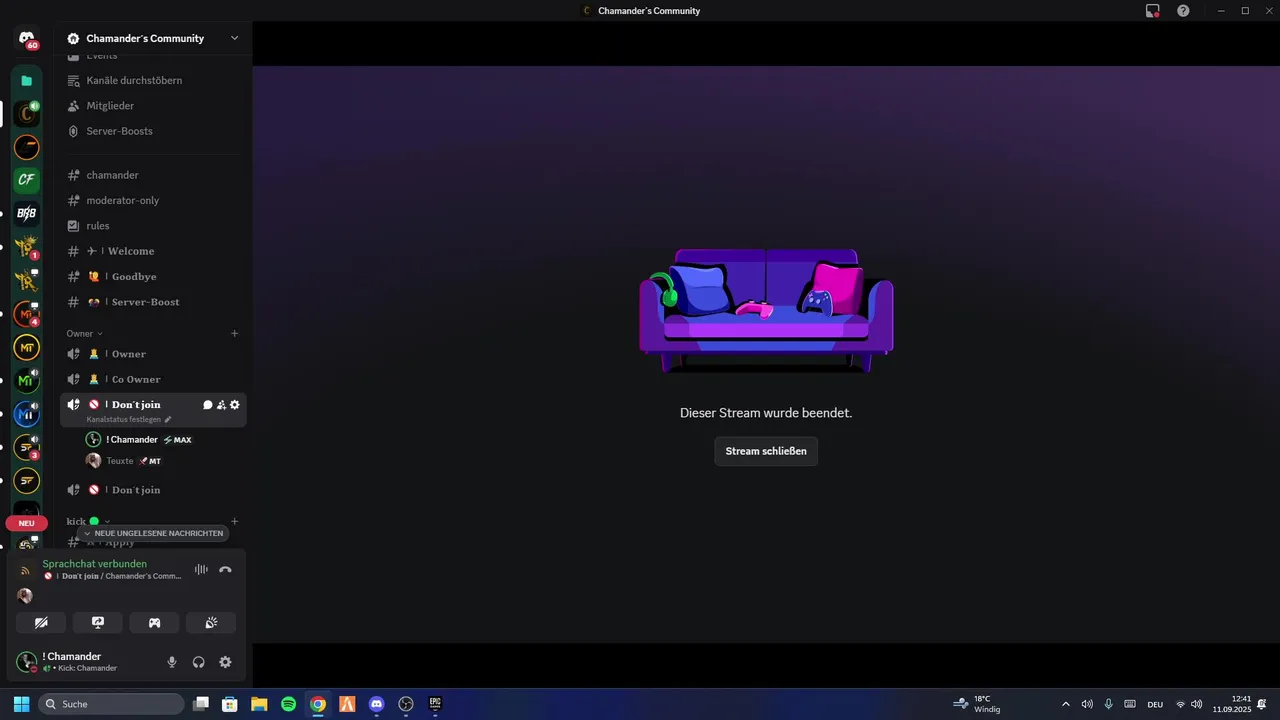
Task: Open Server-Boosts page
Action: click(x=152, y=131)
